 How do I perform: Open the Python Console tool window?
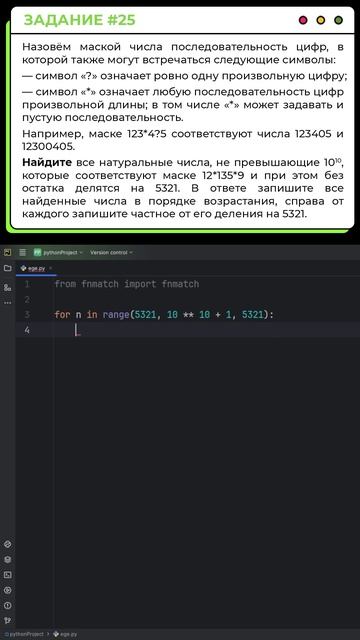click(7, 544)
